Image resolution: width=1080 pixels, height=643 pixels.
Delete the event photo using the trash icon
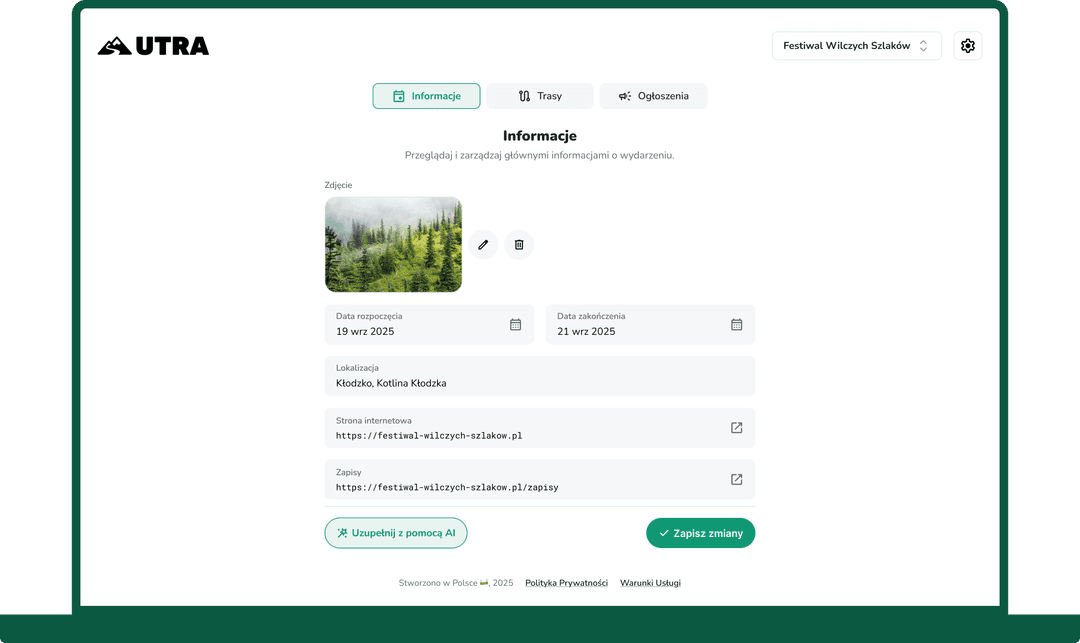(519, 244)
